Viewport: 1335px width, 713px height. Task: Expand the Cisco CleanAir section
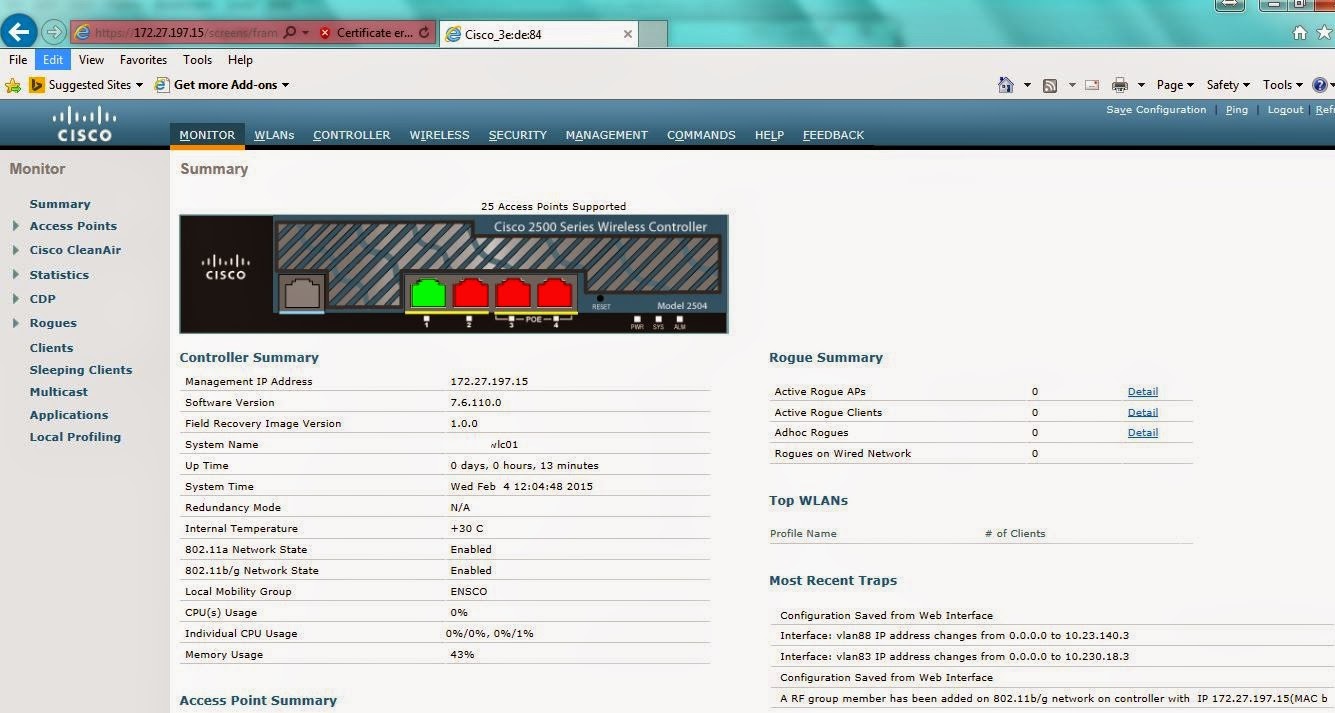pyautogui.click(x=15, y=250)
